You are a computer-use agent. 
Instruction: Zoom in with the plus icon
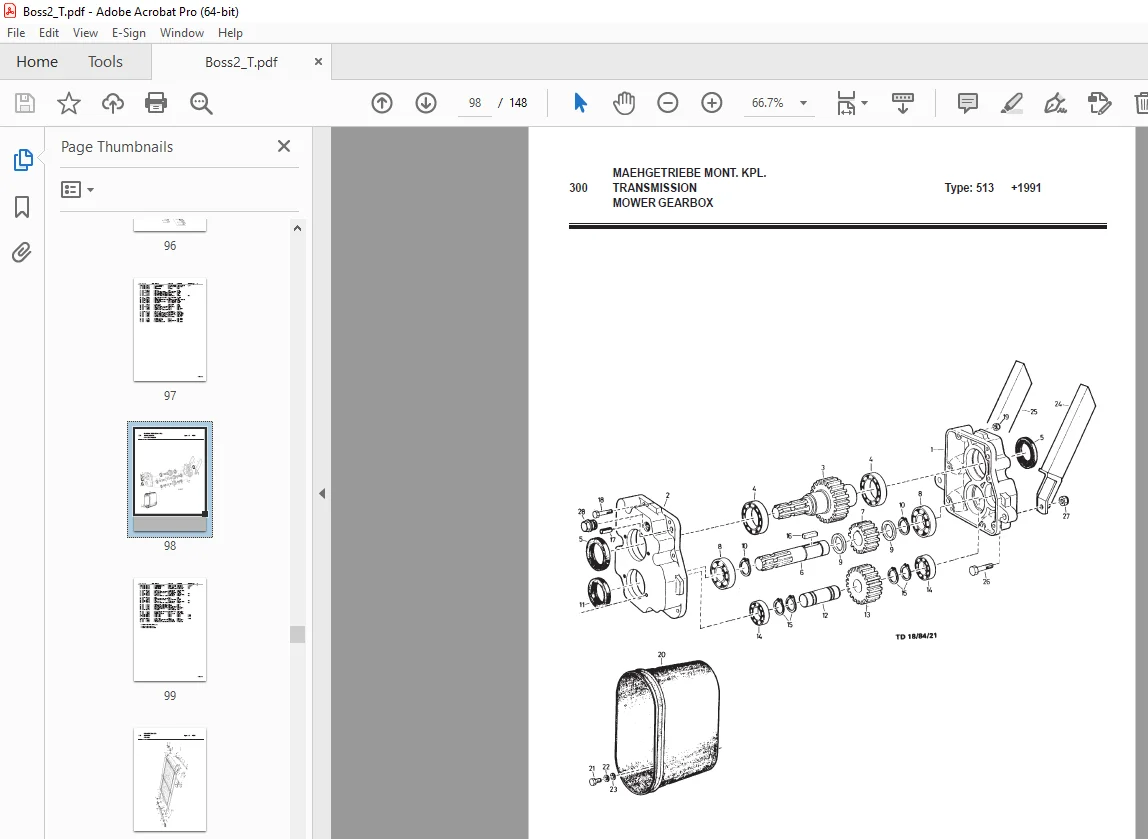pos(712,103)
